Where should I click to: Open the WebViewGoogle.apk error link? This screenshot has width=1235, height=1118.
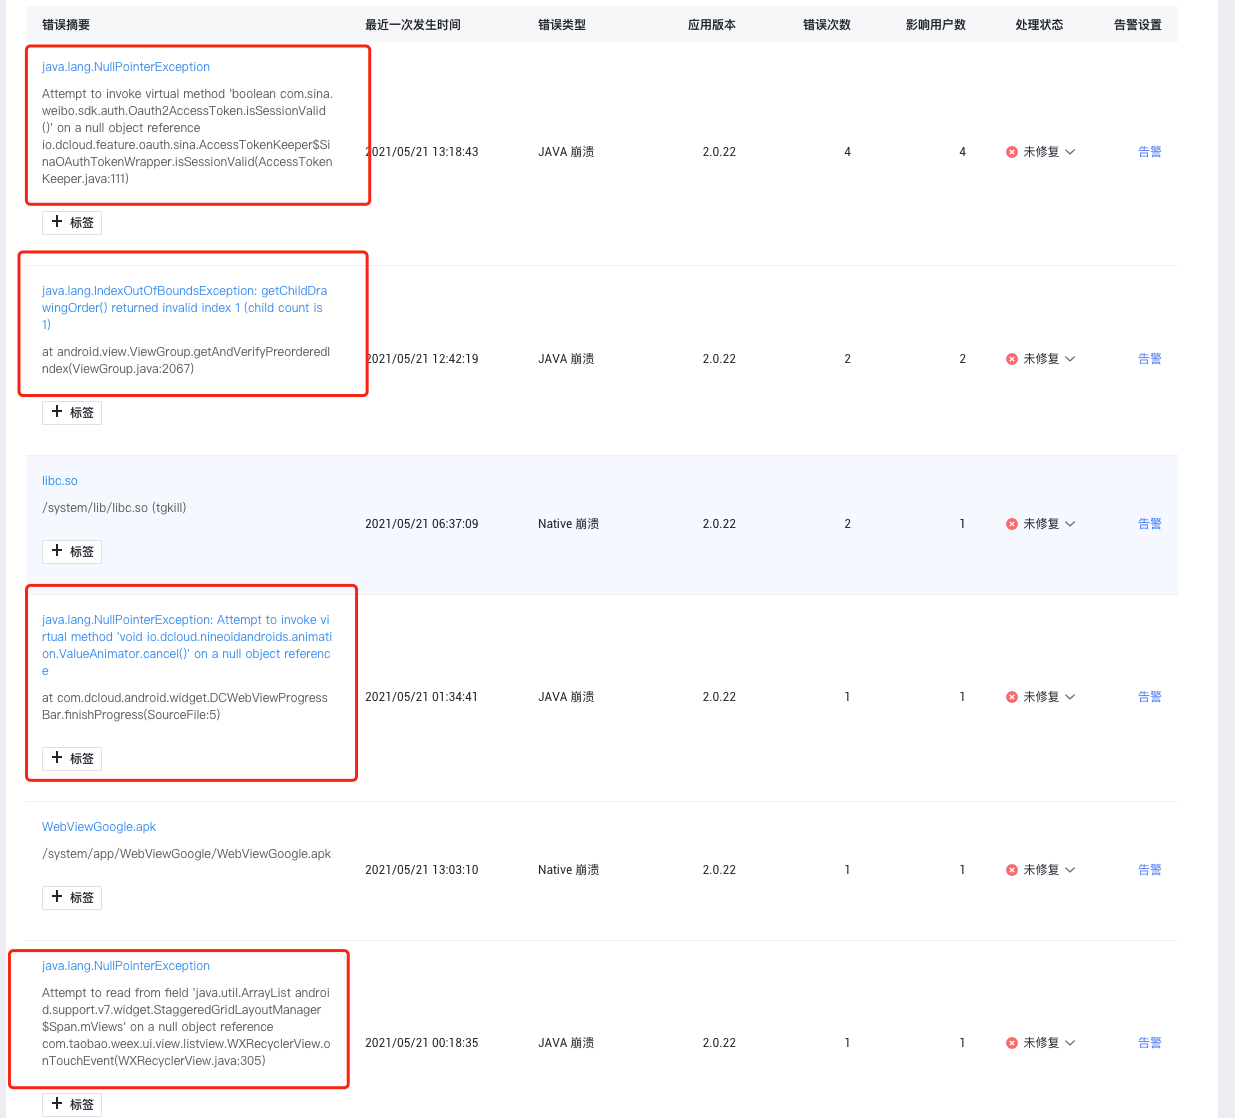(99, 827)
